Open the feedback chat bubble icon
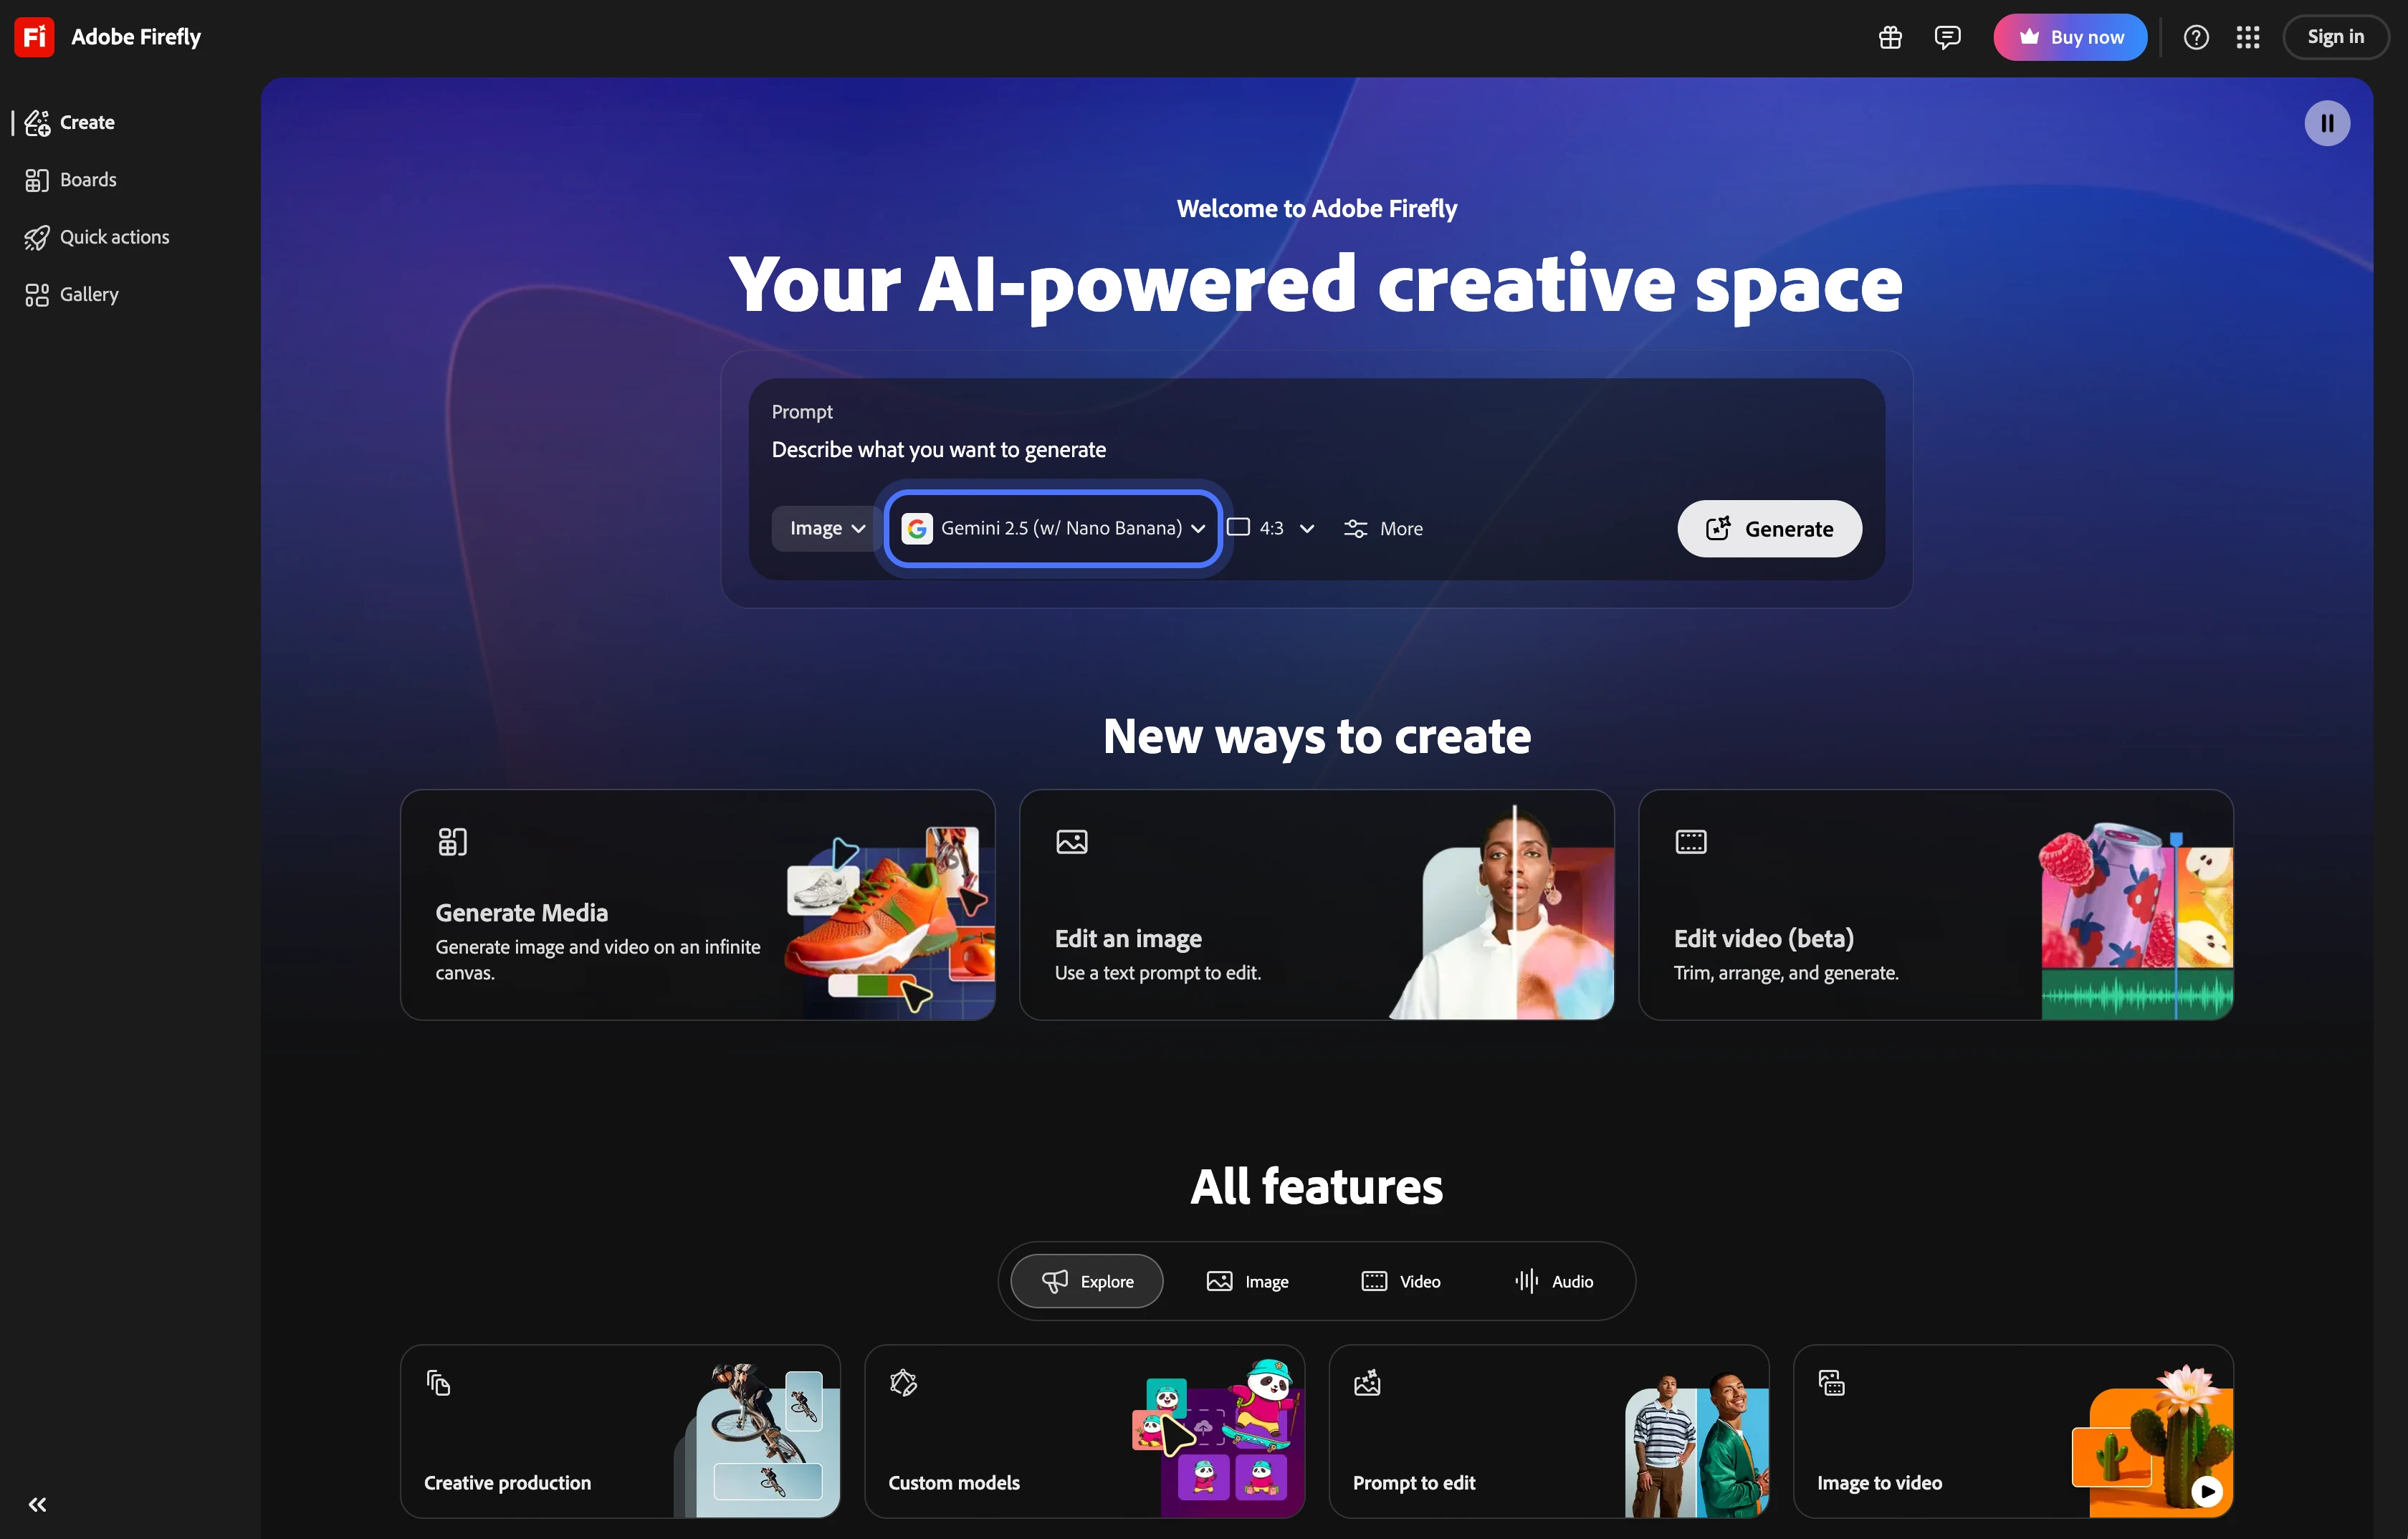The height and width of the screenshot is (1539, 2408). click(x=1946, y=37)
